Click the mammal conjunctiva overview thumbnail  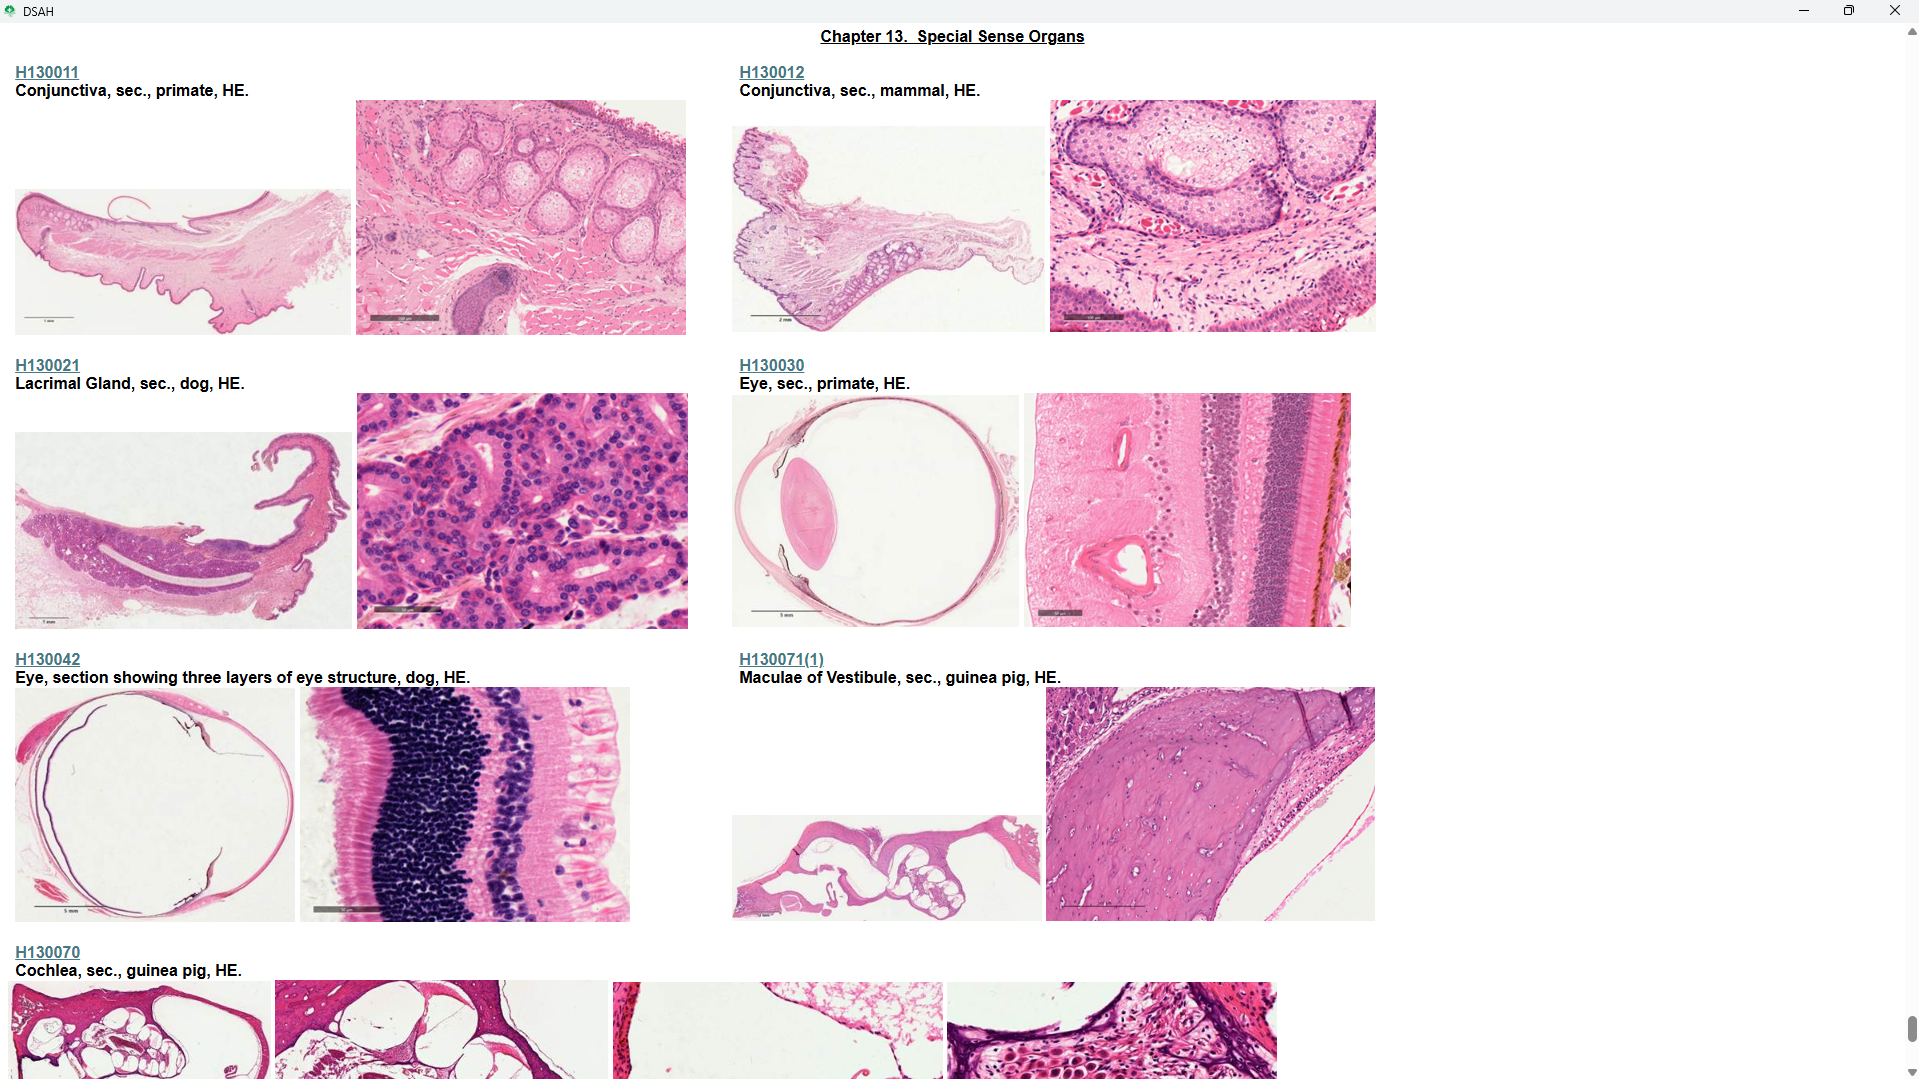[888, 229]
